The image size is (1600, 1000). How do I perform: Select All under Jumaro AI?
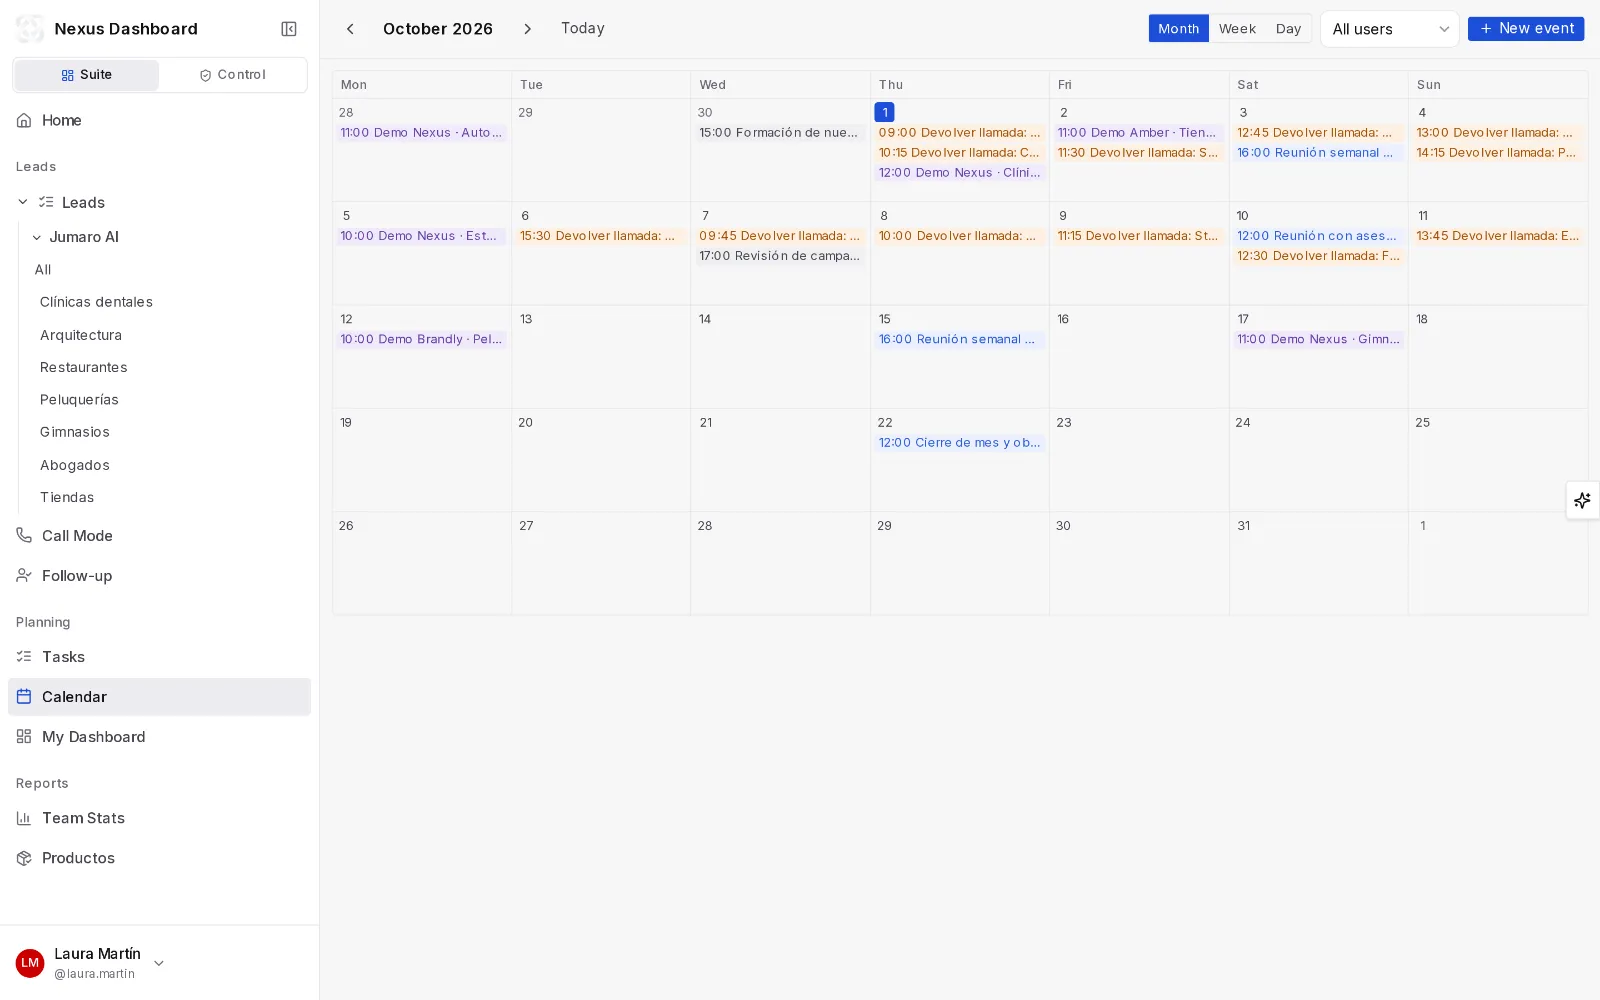43,270
